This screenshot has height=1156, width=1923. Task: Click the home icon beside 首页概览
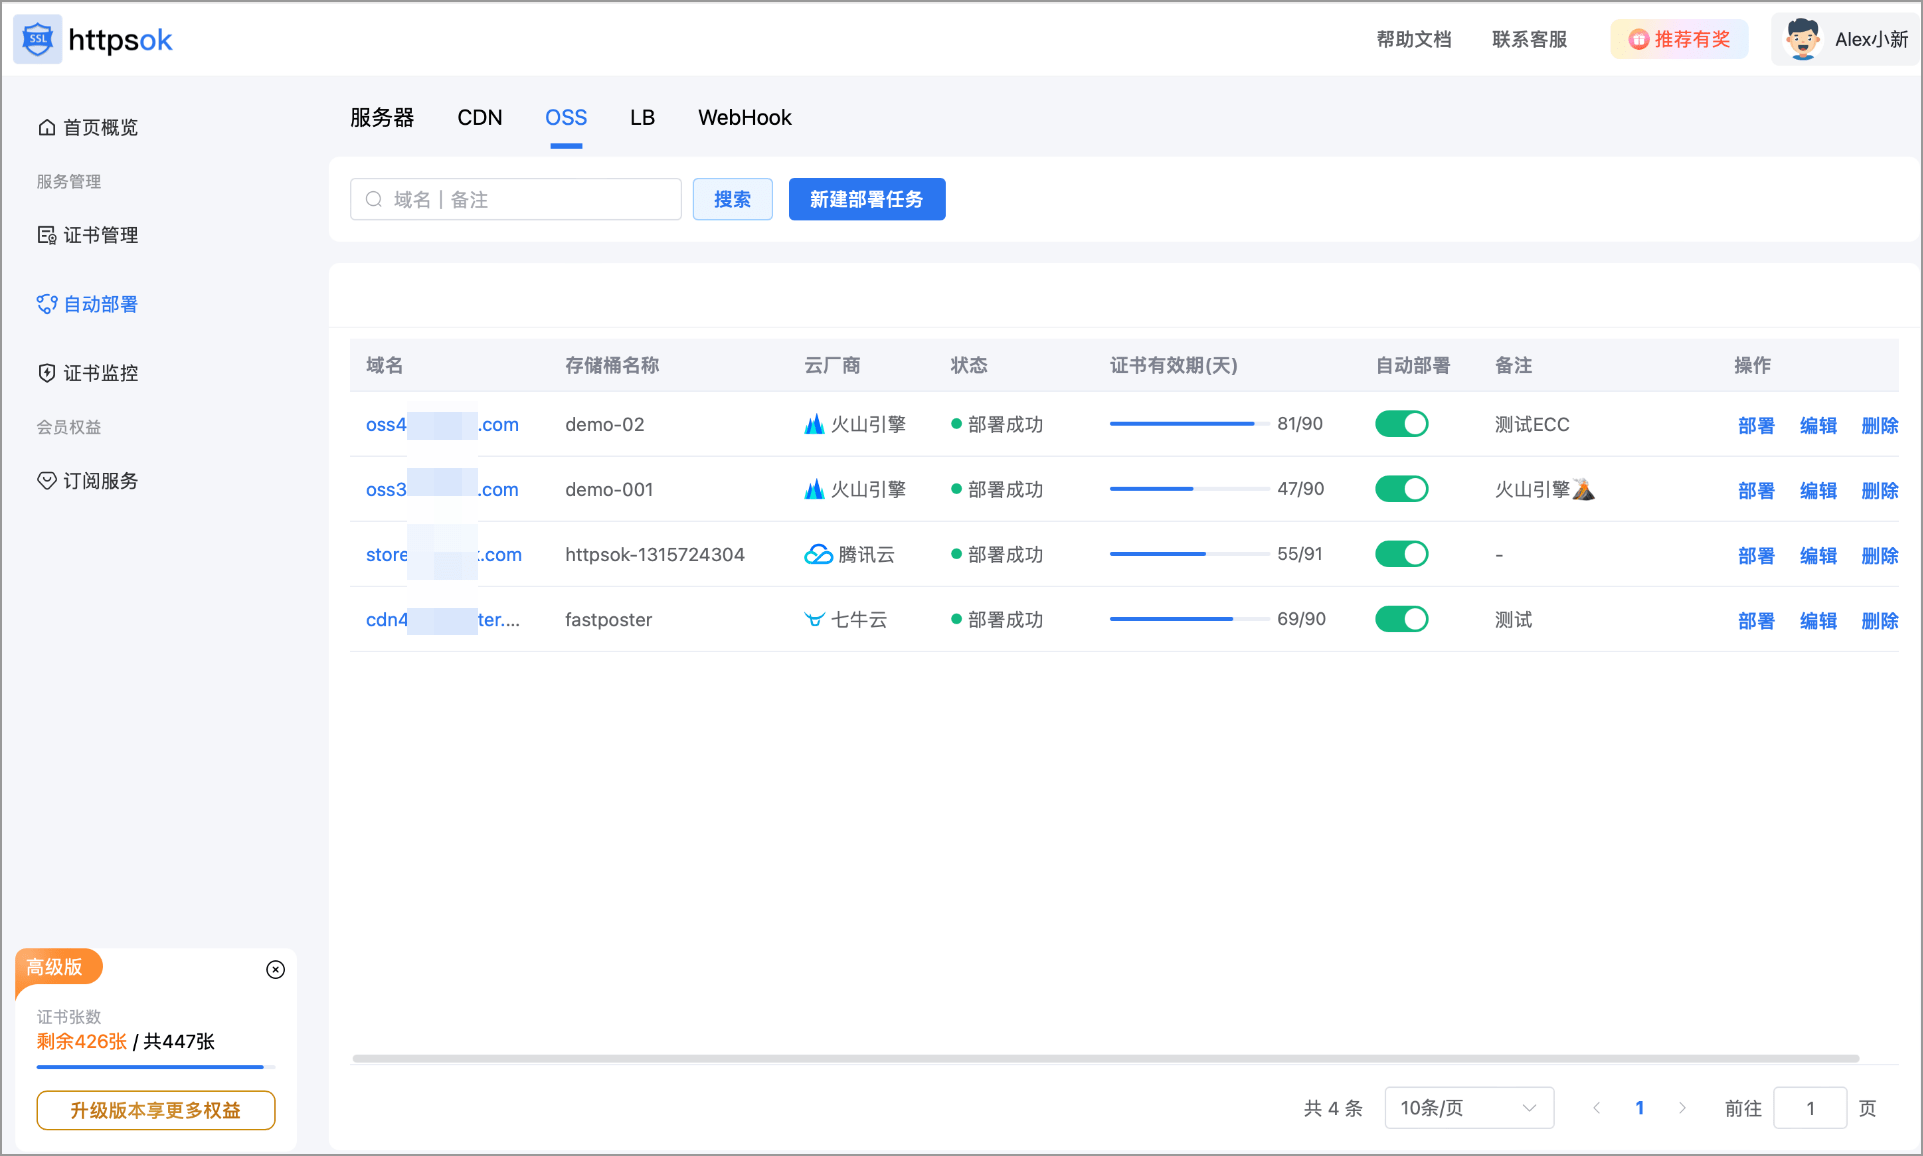(46, 127)
